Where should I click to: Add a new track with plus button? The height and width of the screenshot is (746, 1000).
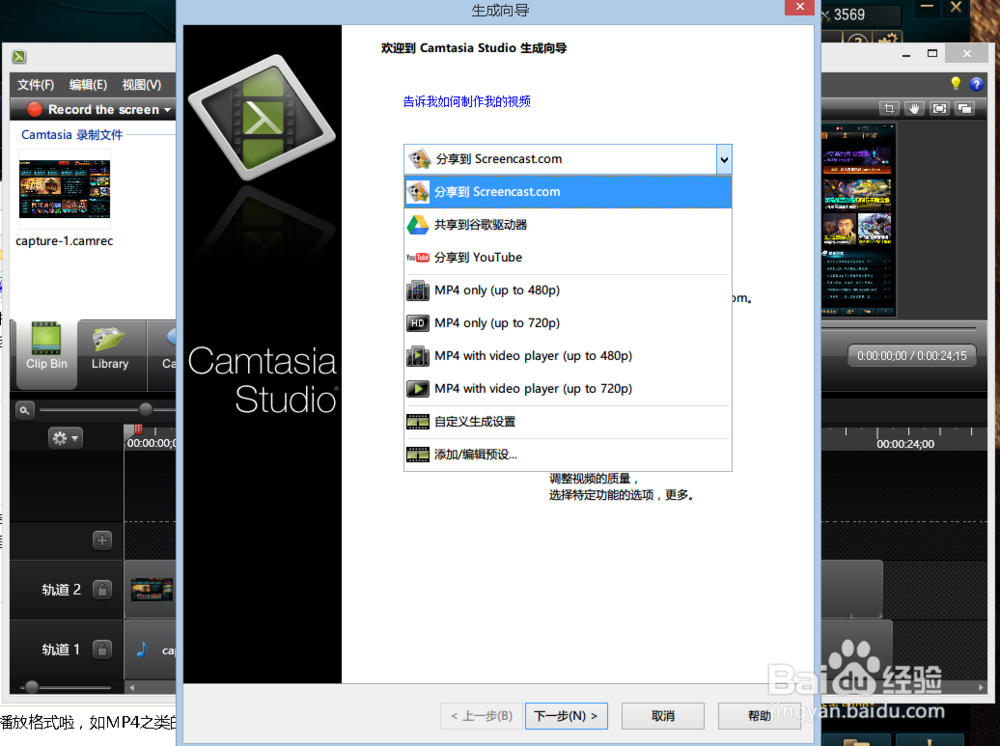(102, 540)
